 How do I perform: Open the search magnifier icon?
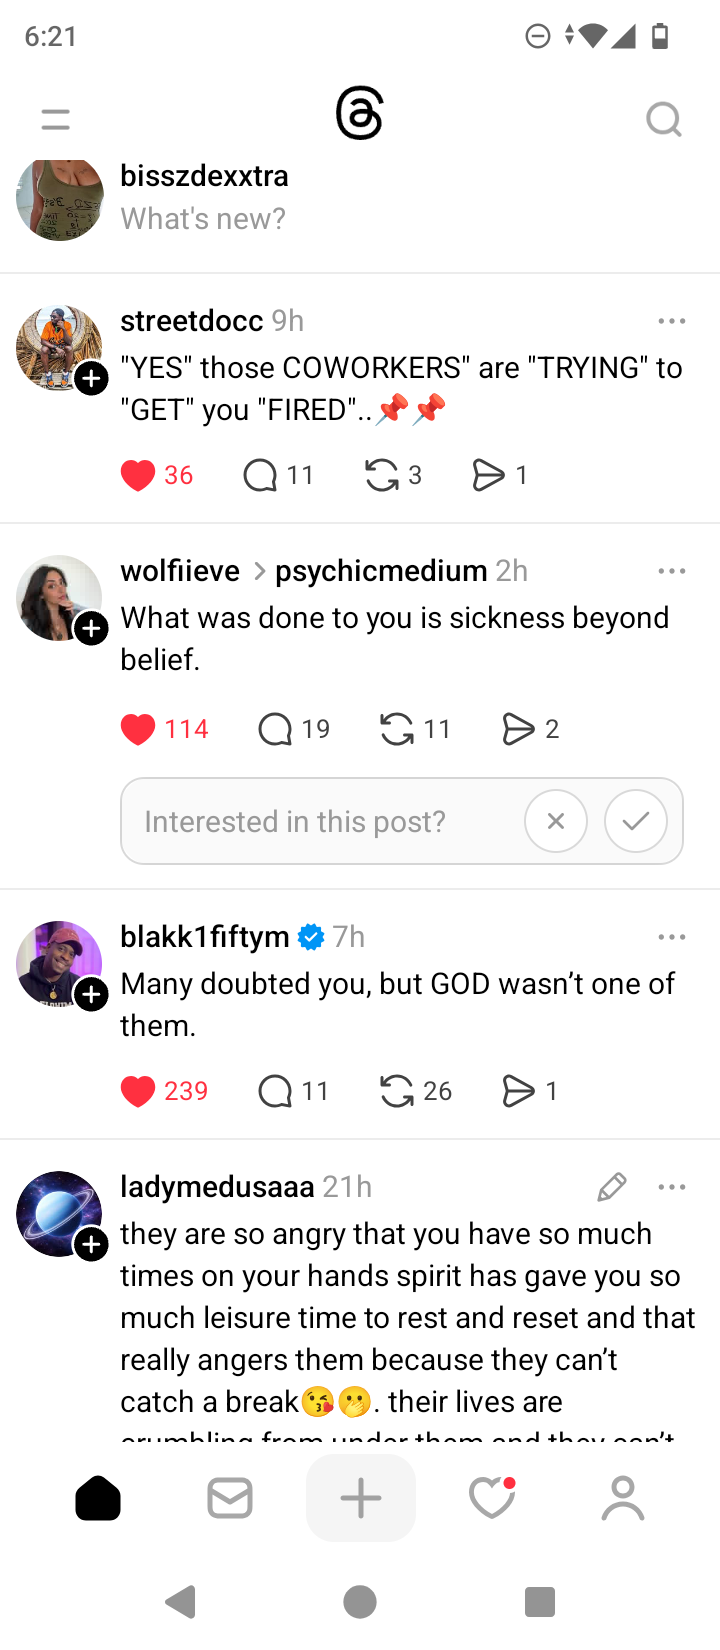(663, 120)
